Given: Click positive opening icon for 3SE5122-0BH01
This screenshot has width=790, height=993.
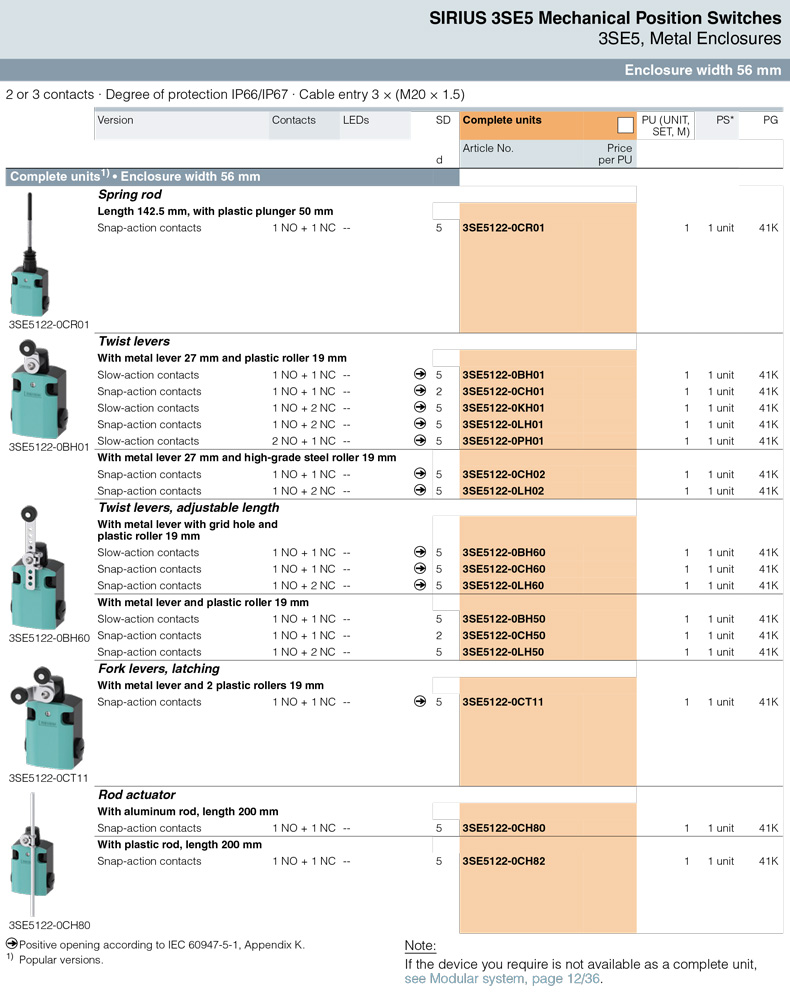Looking at the screenshot, I should pyautogui.click(x=420, y=375).
